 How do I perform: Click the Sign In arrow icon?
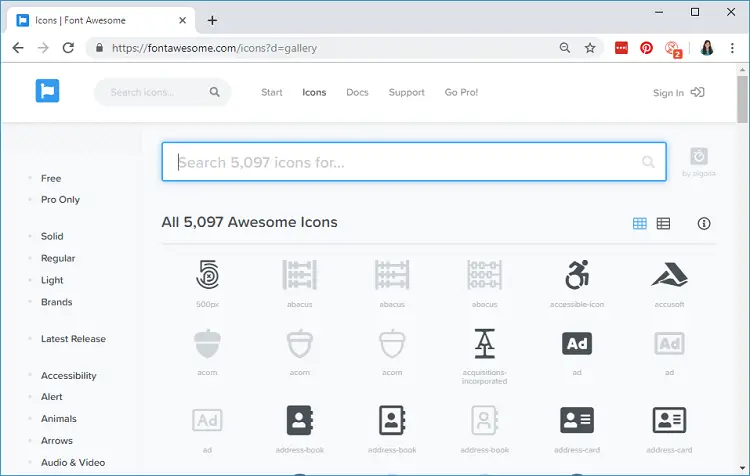coord(697,92)
